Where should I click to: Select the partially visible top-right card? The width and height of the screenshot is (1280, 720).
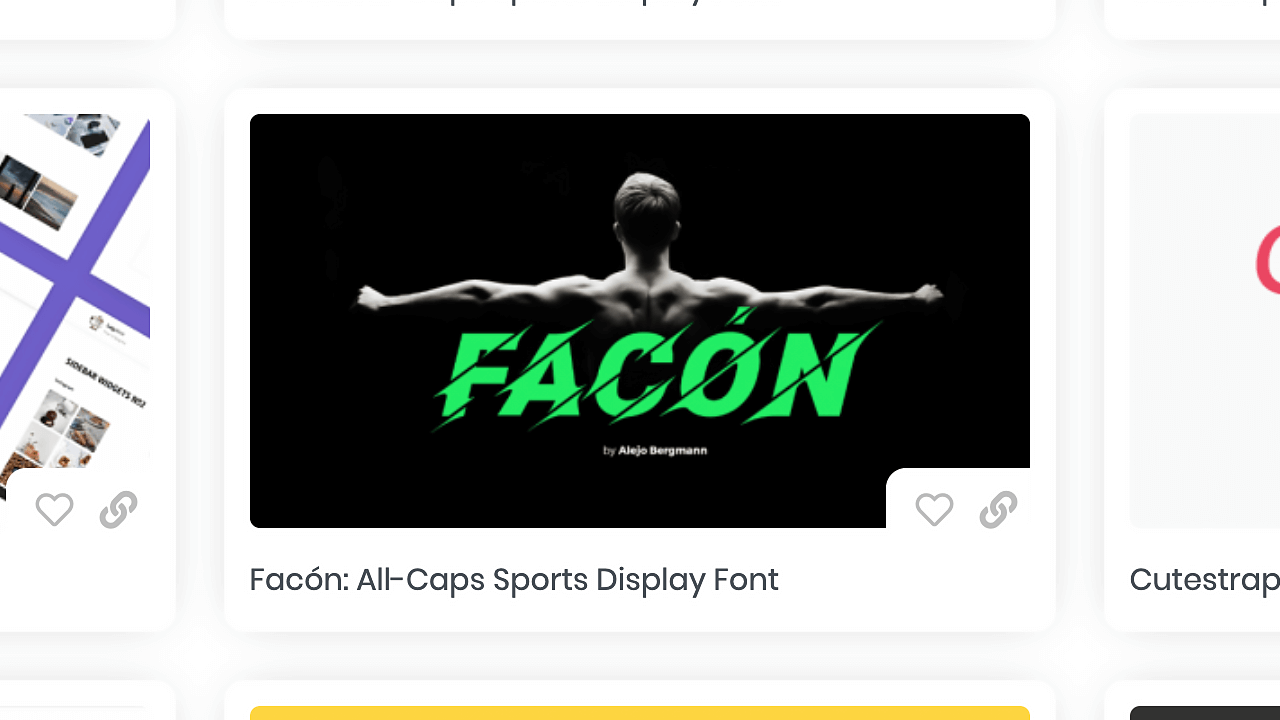click(x=1192, y=19)
